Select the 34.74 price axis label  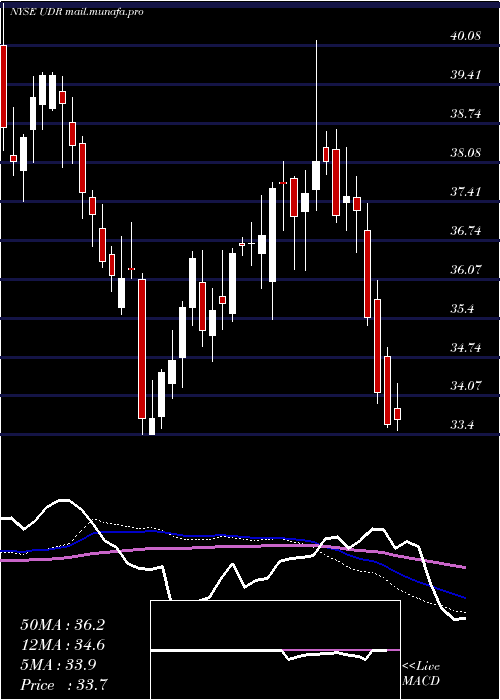point(466,348)
